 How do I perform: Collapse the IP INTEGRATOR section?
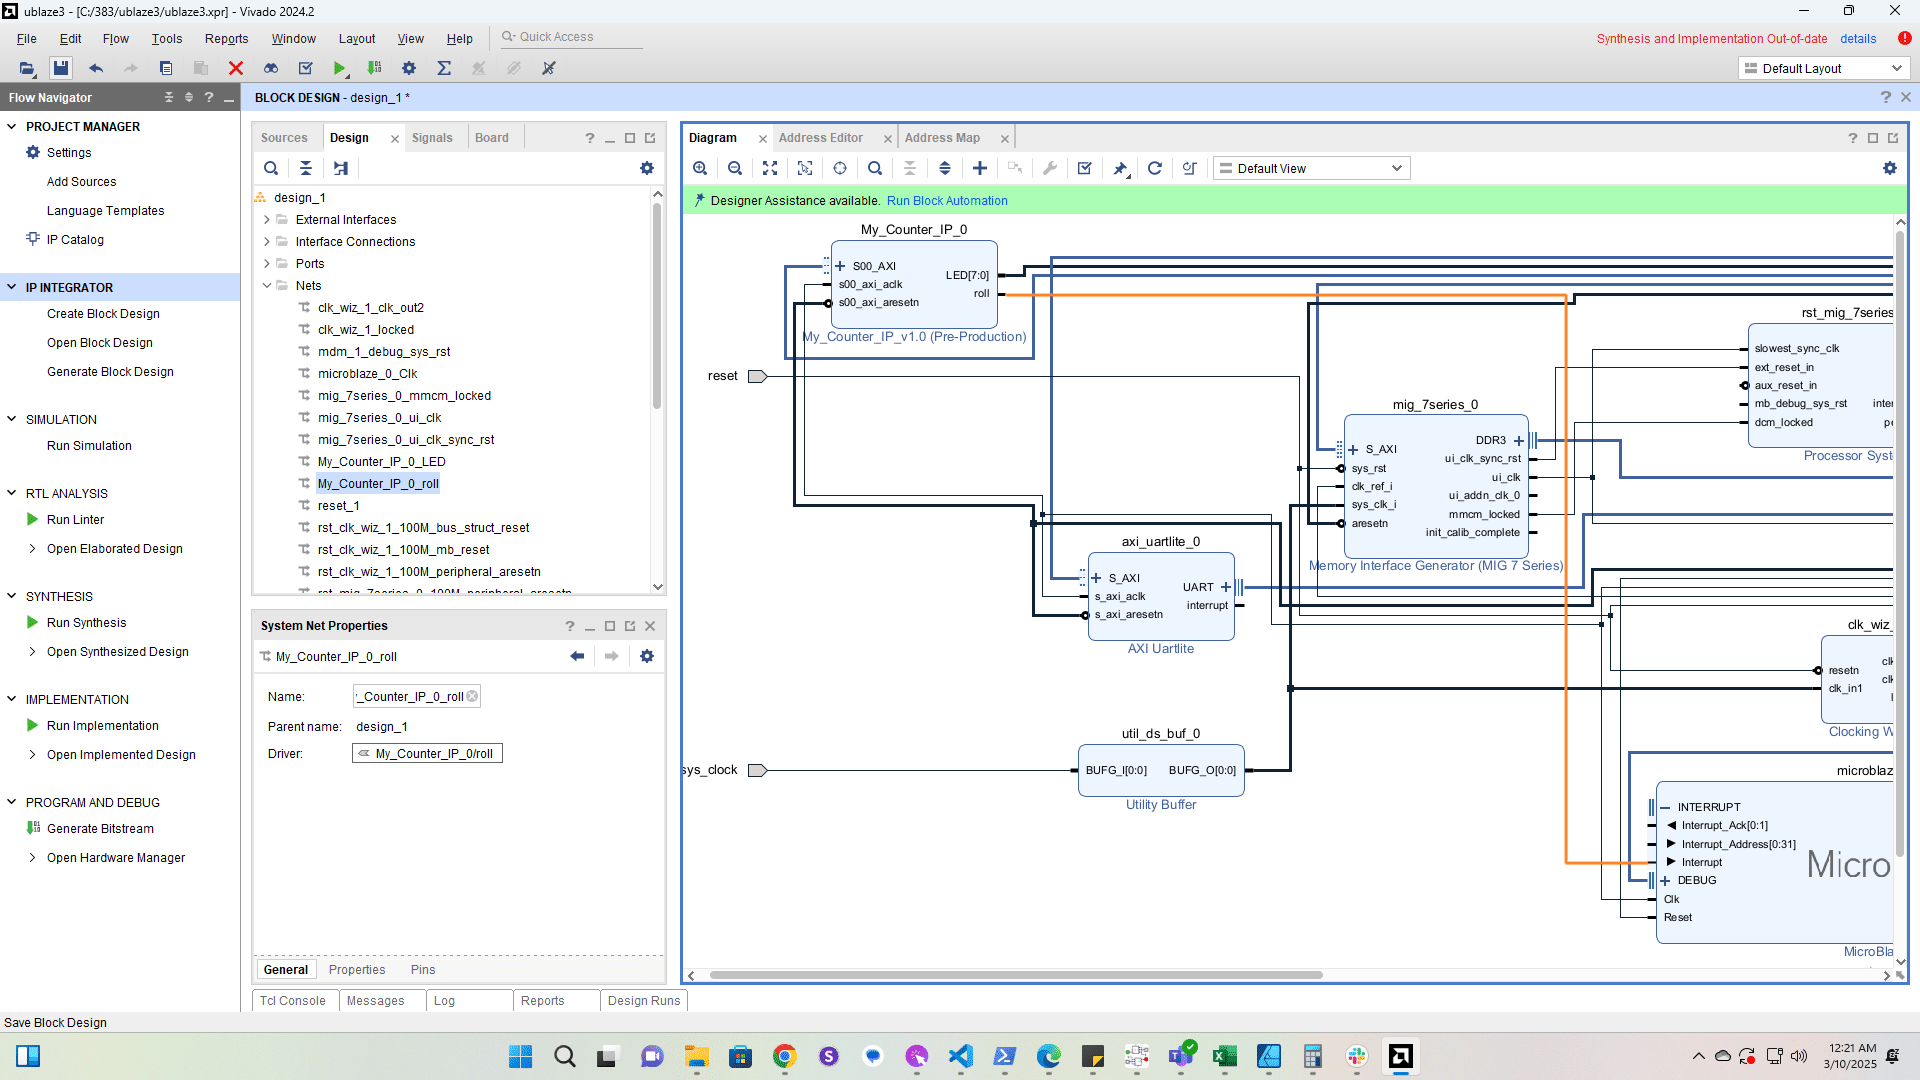pyautogui.click(x=12, y=287)
